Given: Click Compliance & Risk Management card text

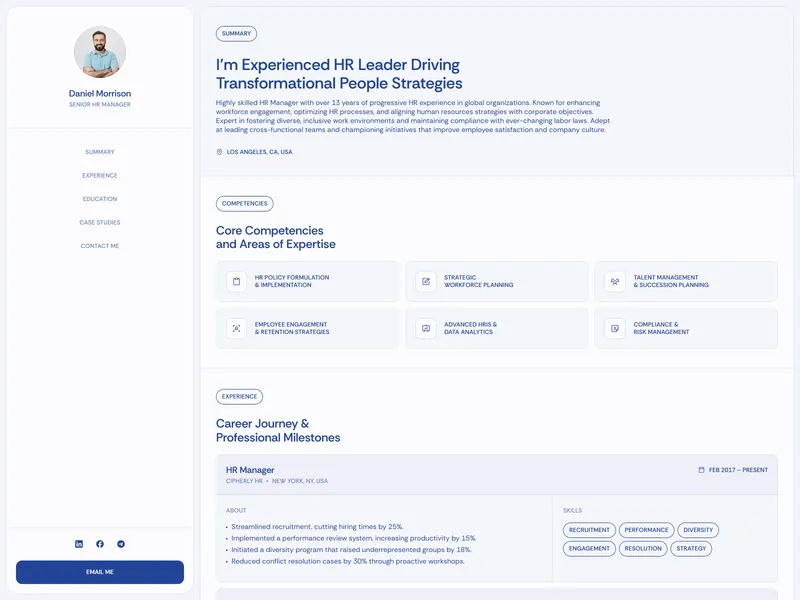Looking at the screenshot, I should pos(661,328).
